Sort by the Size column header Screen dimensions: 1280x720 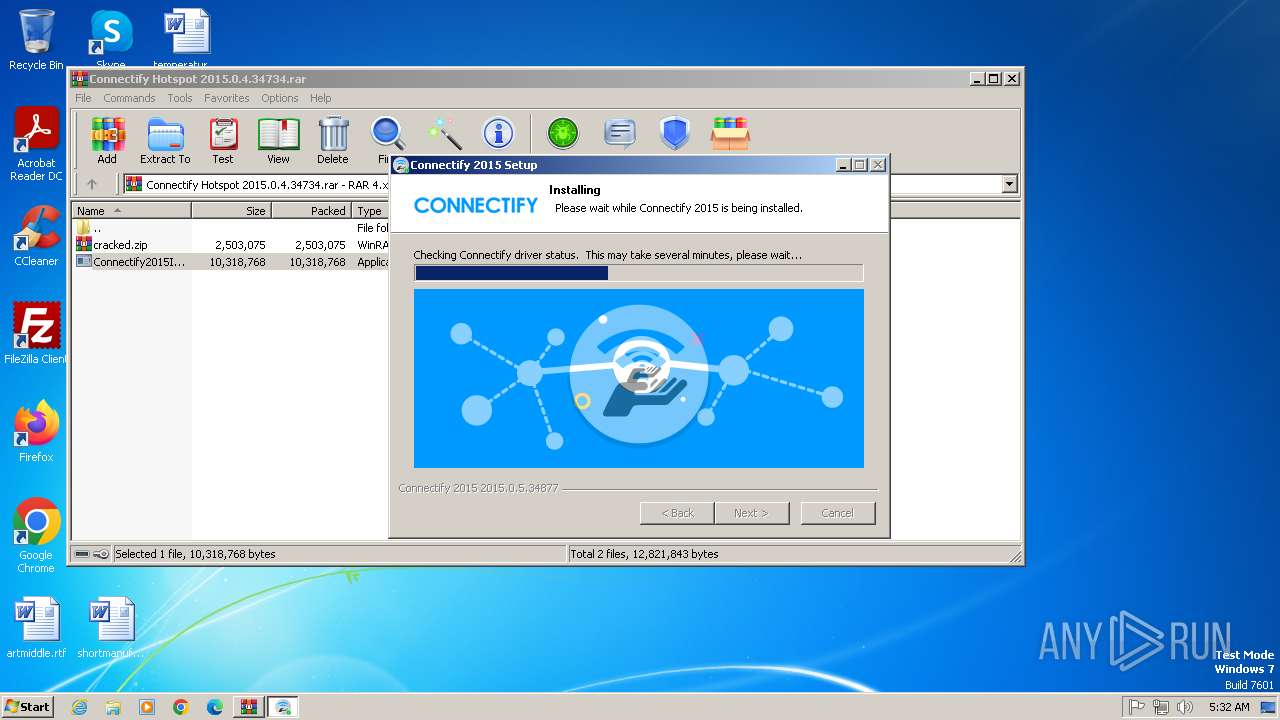pos(232,211)
